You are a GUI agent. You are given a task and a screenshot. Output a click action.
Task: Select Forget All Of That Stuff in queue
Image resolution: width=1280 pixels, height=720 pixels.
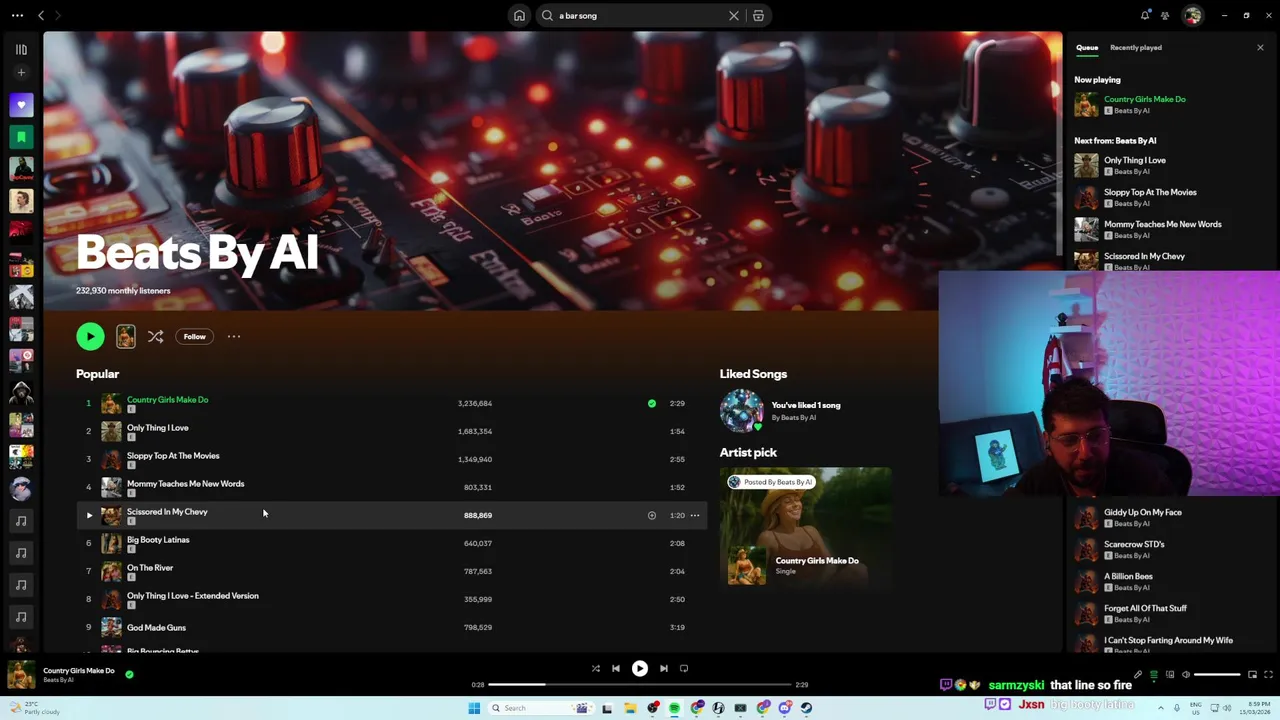coord(1145,609)
